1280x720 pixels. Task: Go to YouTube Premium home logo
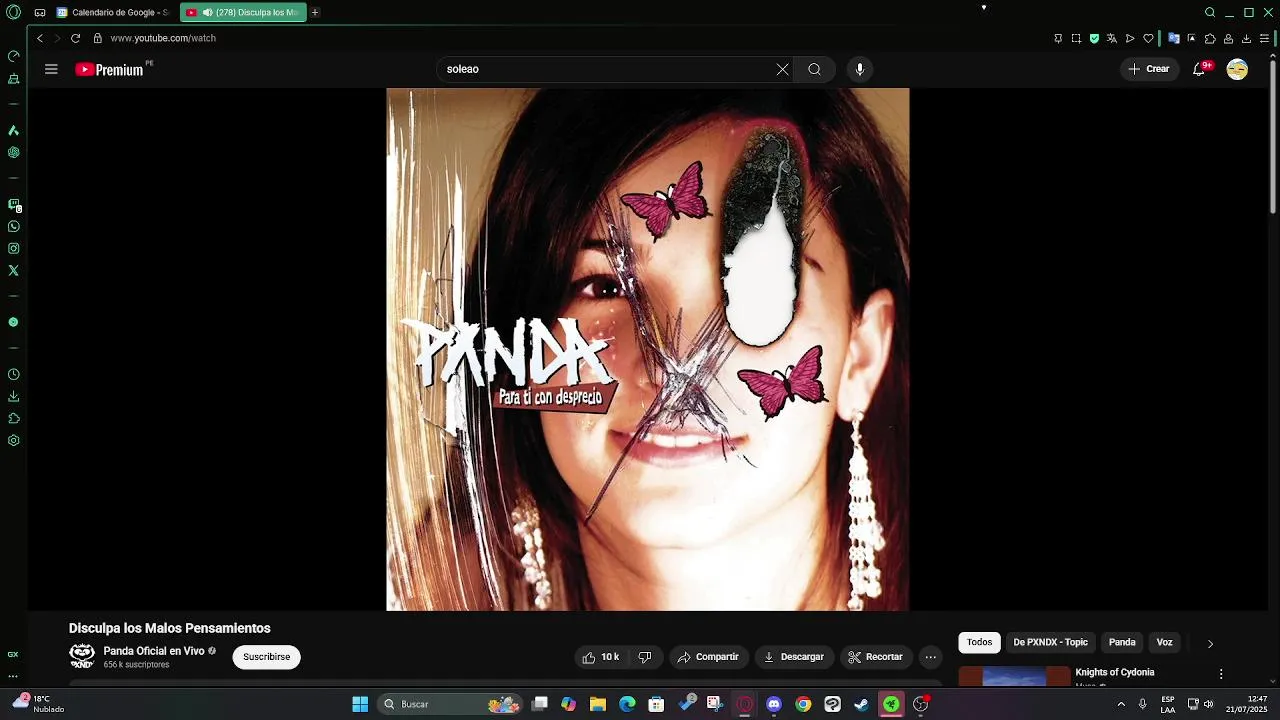point(110,69)
